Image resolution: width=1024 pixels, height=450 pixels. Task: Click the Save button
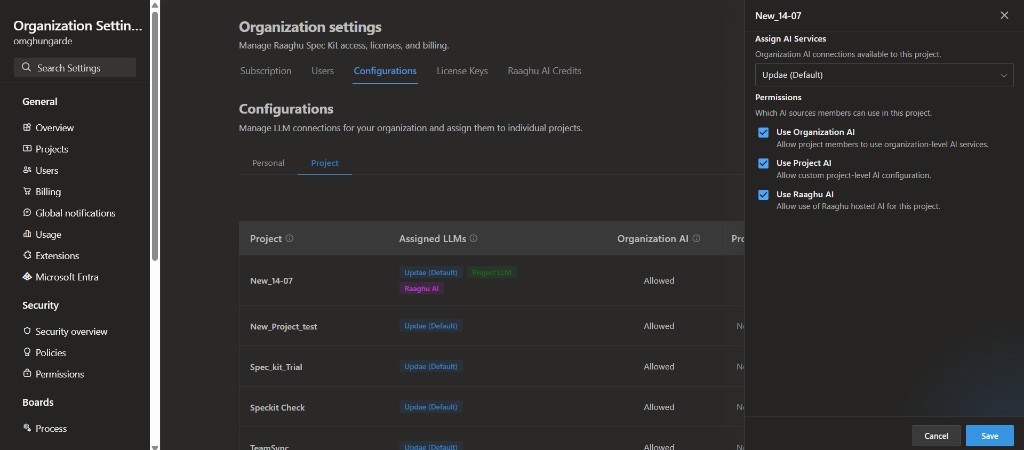coord(989,436)
